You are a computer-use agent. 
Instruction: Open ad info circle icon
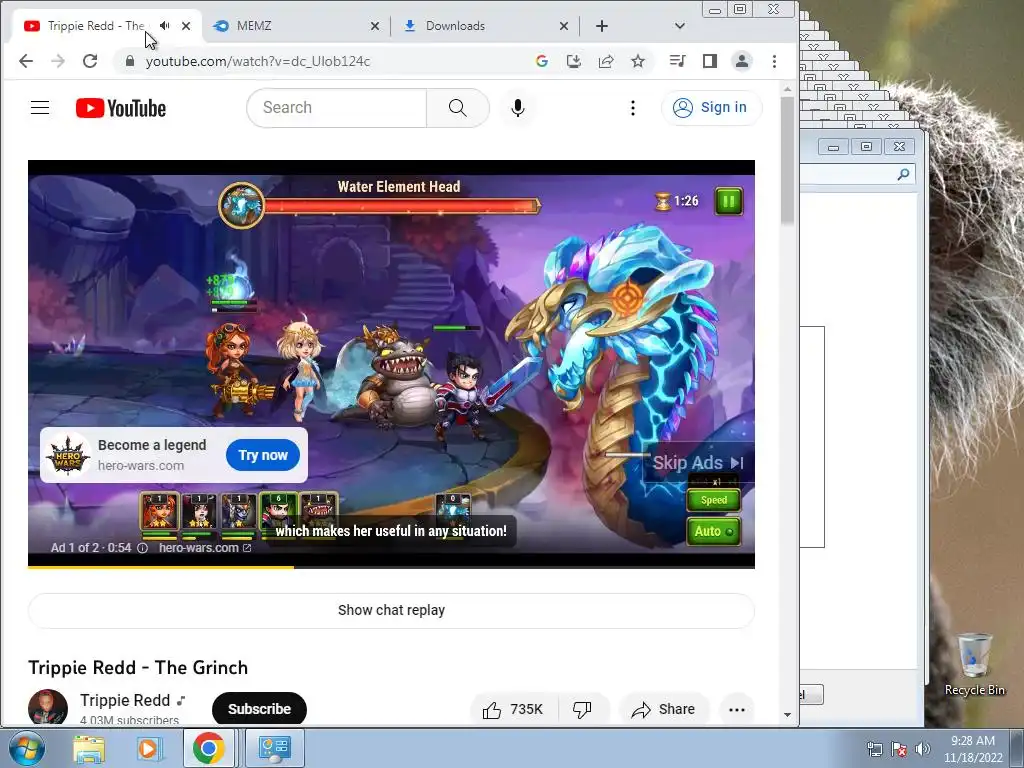point(142,548)
